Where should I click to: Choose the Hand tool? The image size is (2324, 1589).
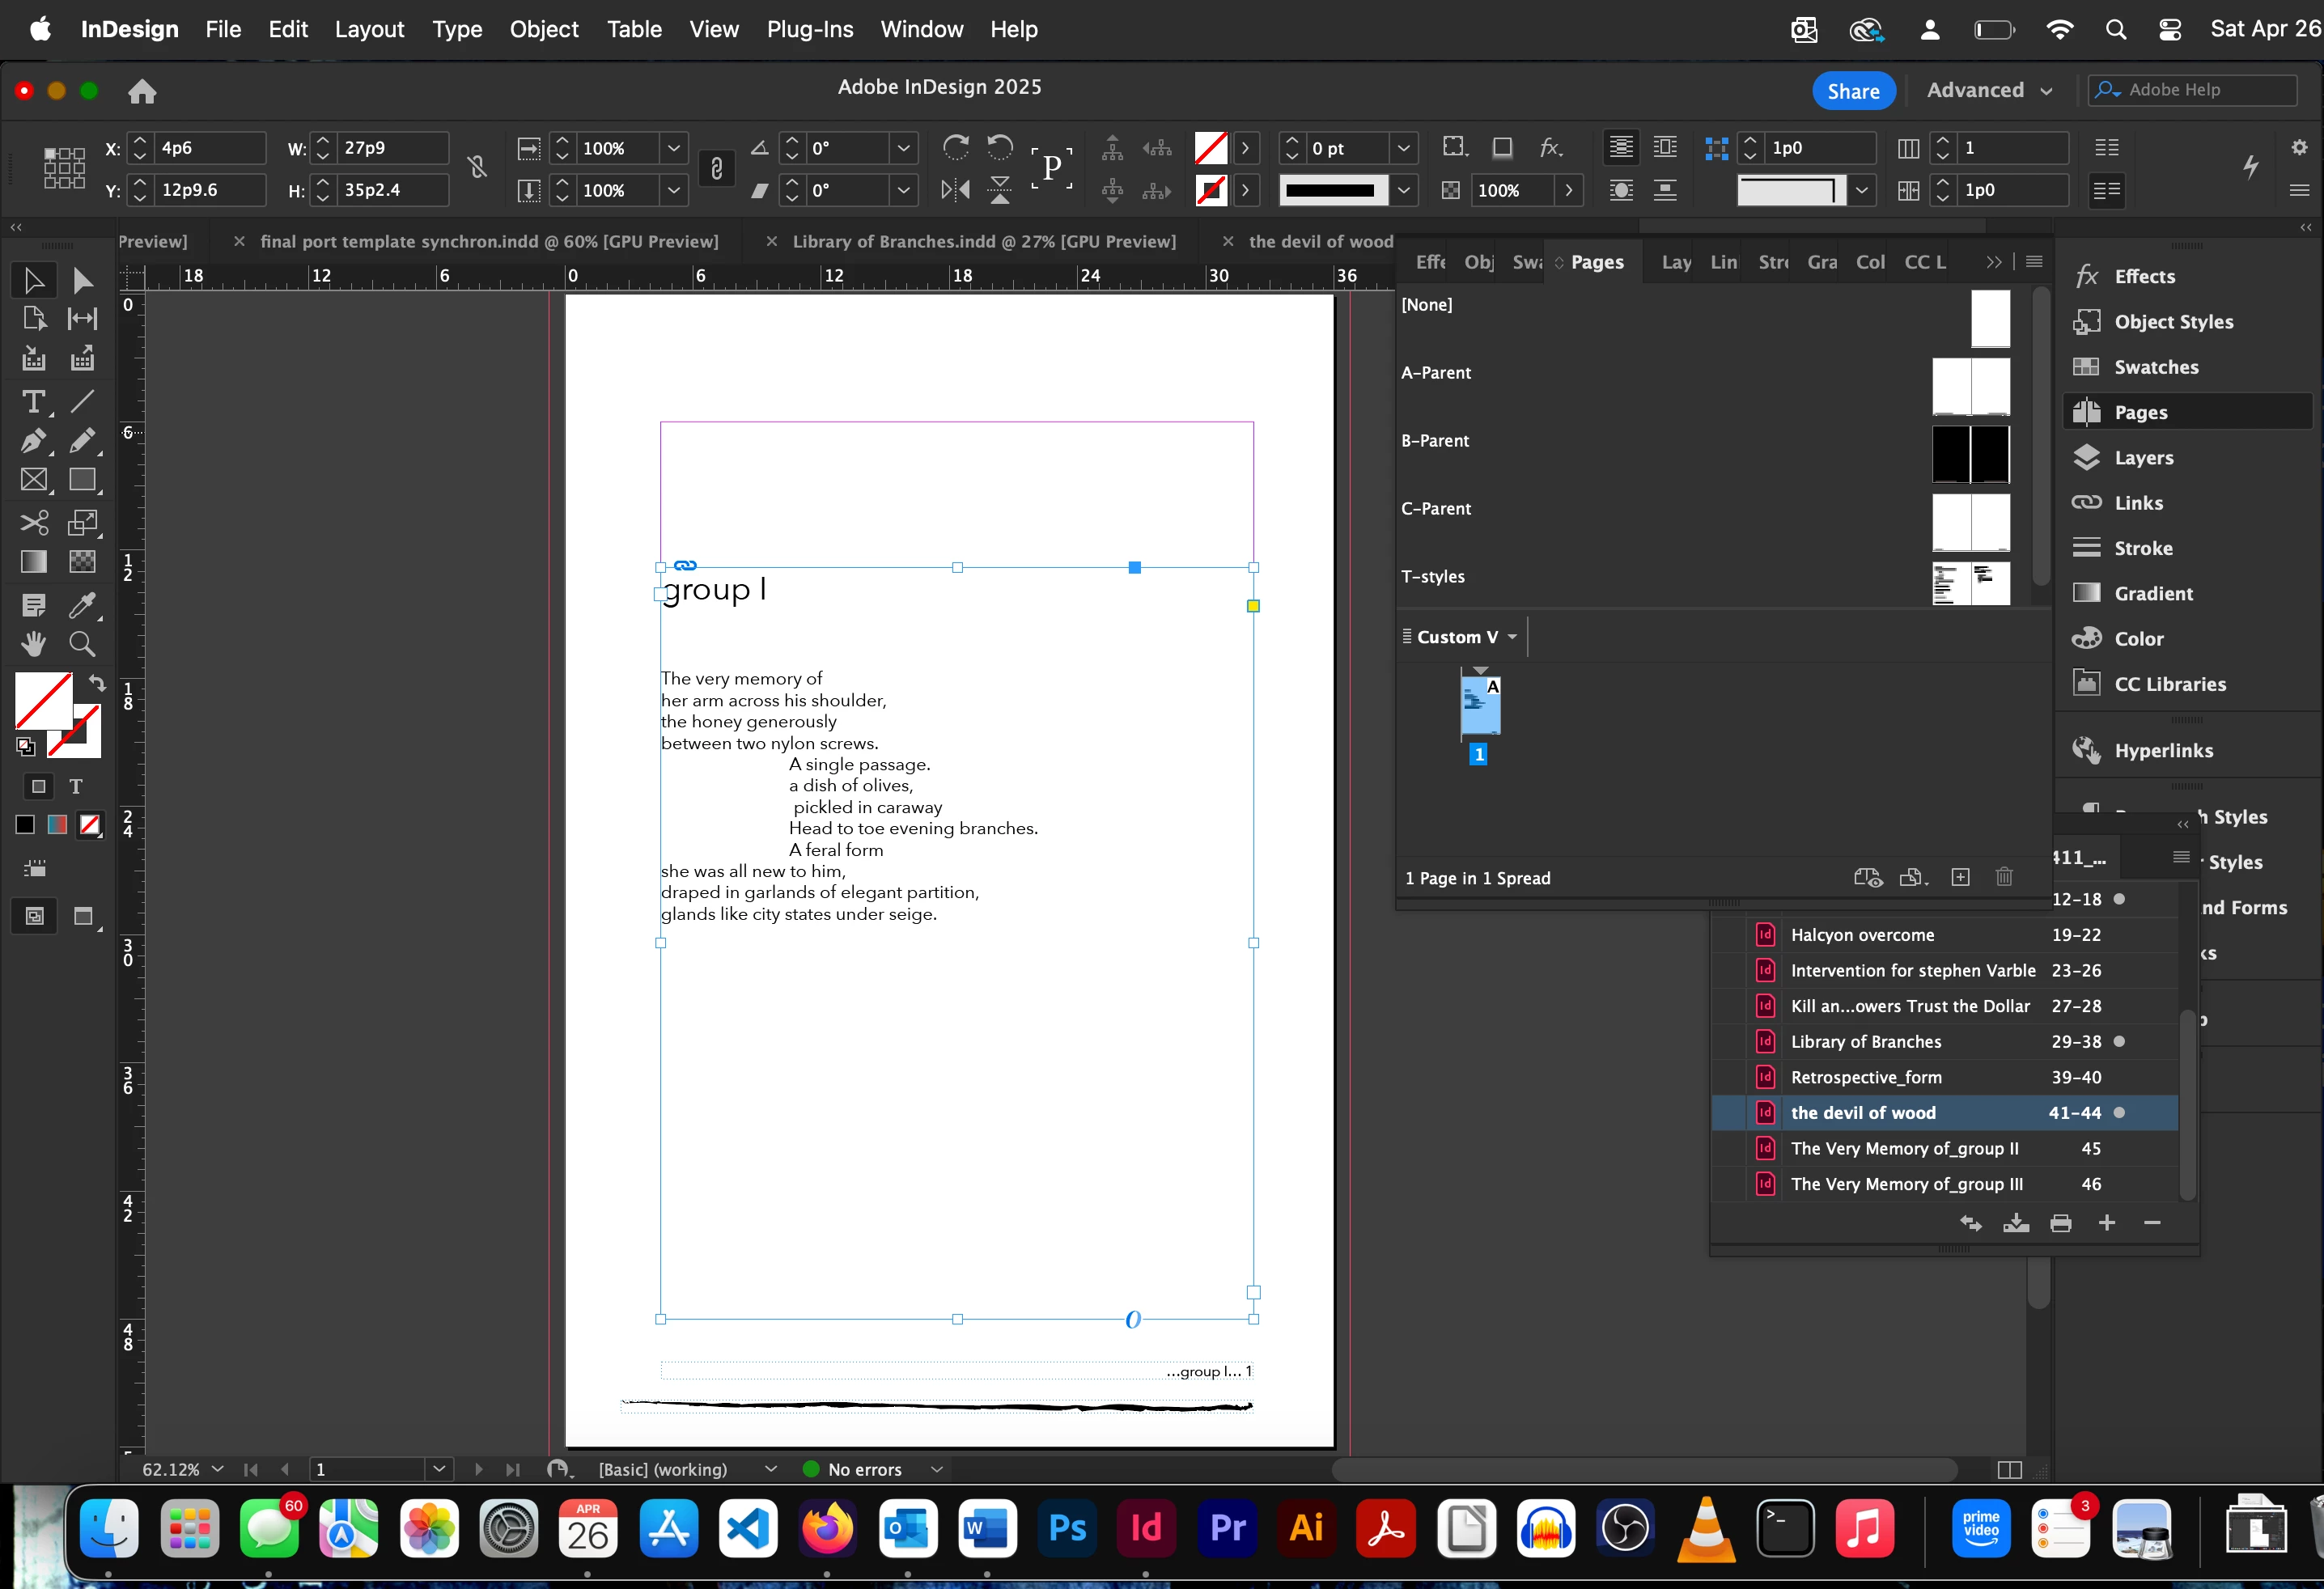tap(33, 645)
